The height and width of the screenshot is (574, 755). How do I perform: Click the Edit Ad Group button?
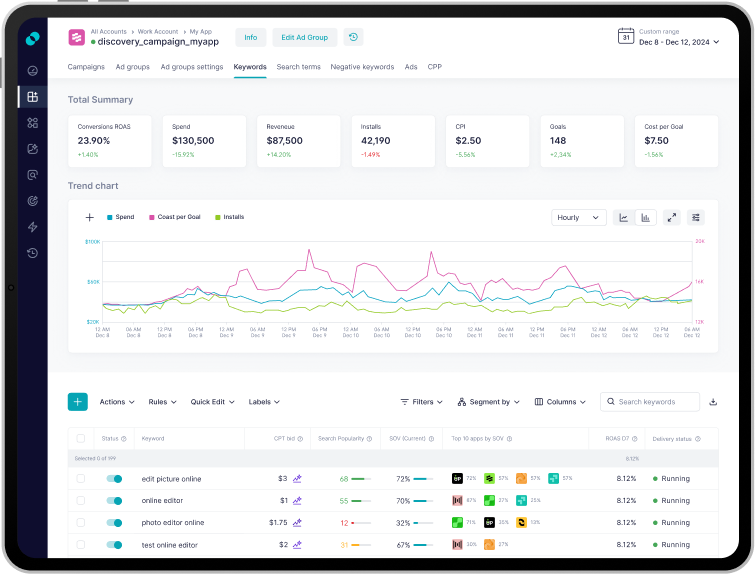click(304, 37)
